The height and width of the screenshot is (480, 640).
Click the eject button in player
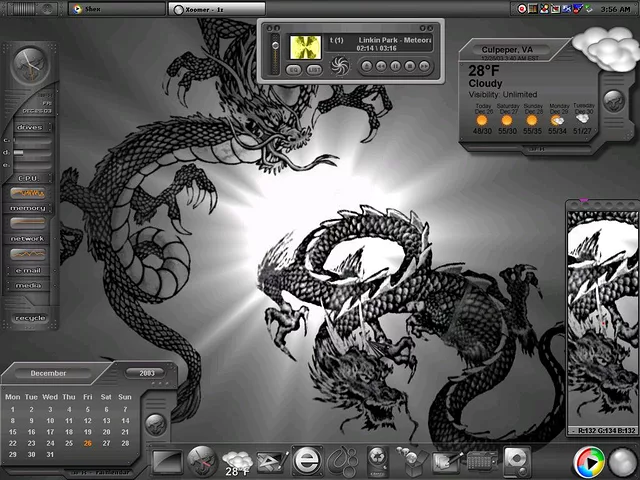[x=367, y=66]
